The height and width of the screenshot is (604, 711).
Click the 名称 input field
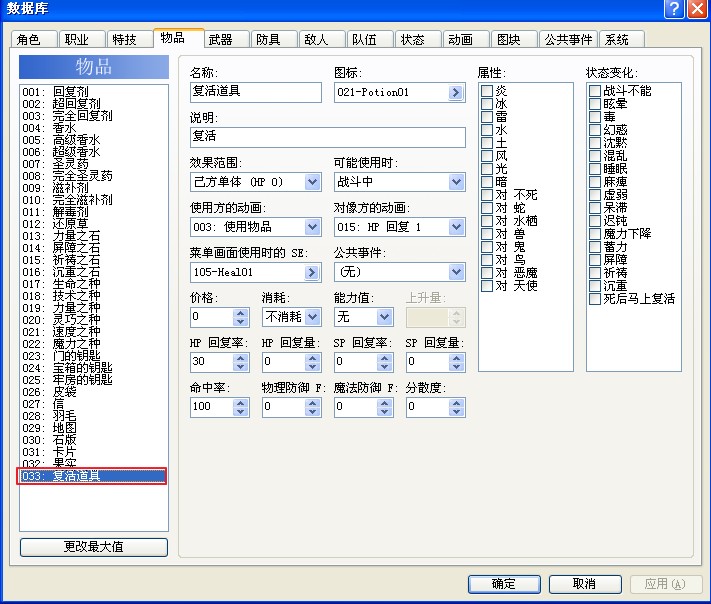click(x=256, y=92)
